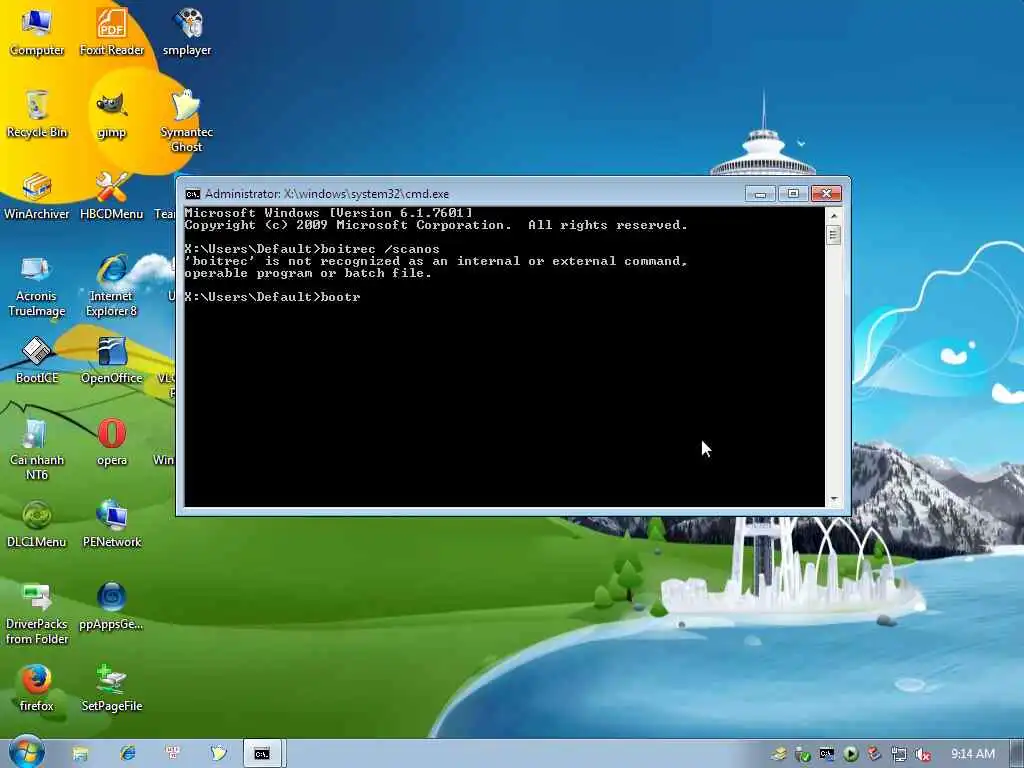Screen dimensions: 1024x768
Task: Launch Internet Explorer from the taskbar
Action: [127, 754]
